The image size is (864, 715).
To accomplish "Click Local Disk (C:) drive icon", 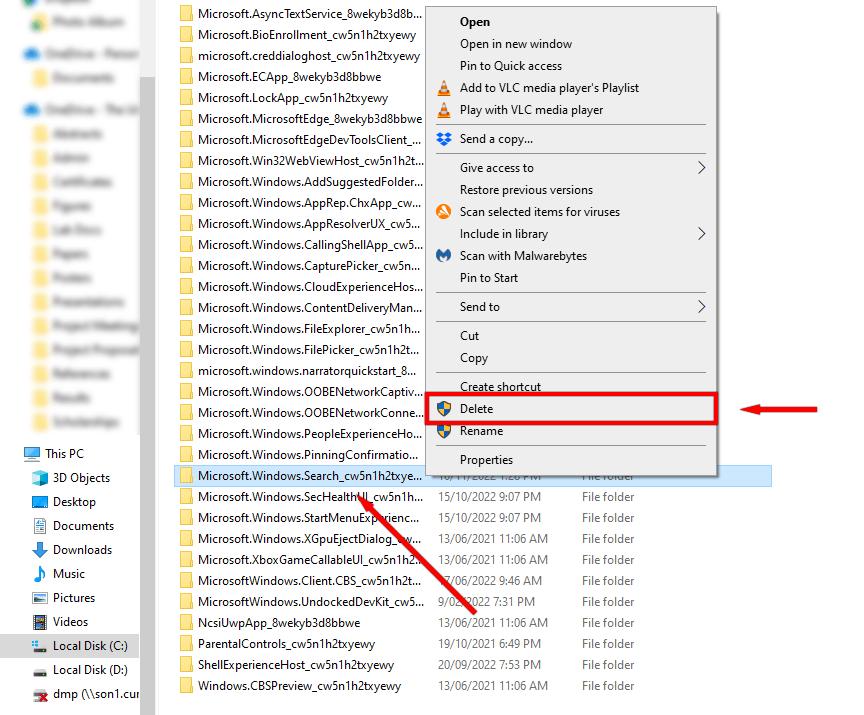I will (40, 646).
